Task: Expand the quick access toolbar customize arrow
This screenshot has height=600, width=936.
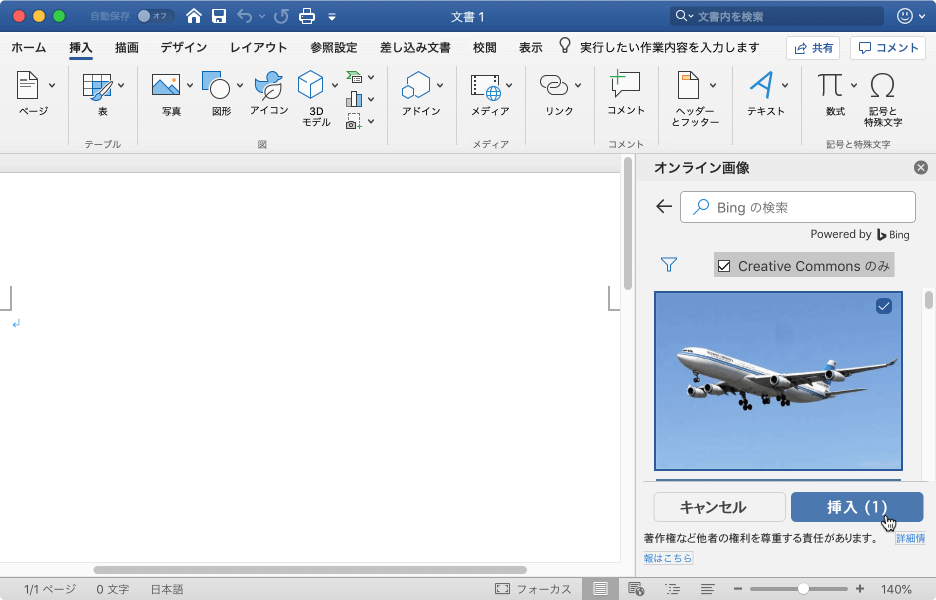Action: [332, 17]
